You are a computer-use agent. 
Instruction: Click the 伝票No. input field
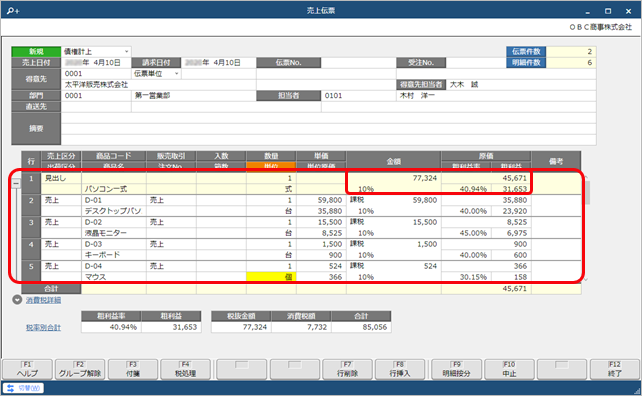359,63
